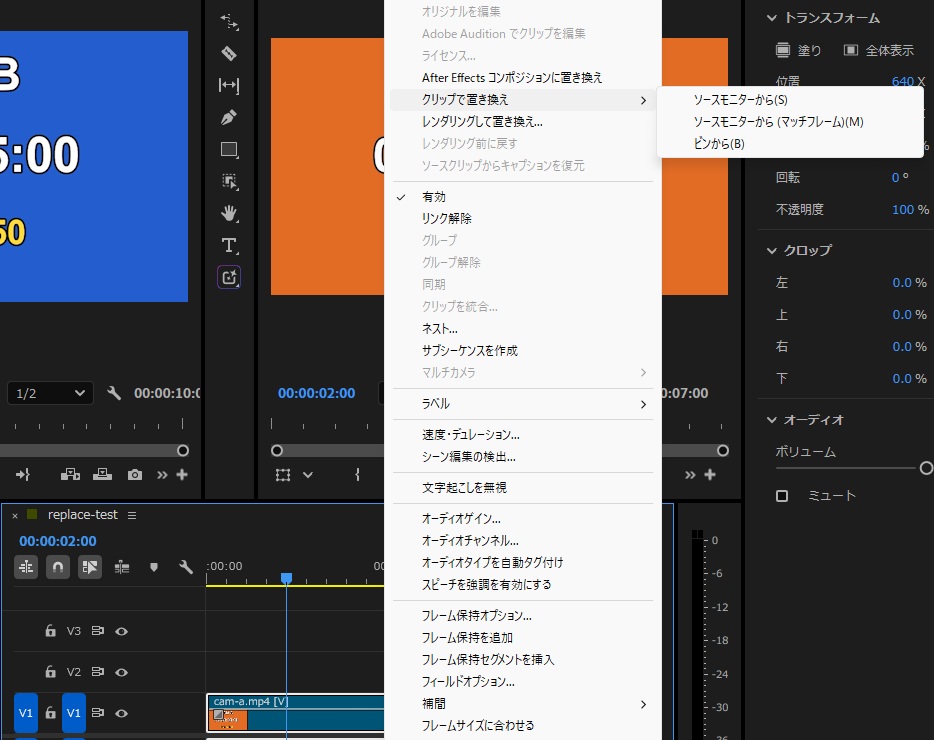Viewport: 934px width, 740px height.
Task: Toggle V3 sync lock
Action: tap(98, 631)
